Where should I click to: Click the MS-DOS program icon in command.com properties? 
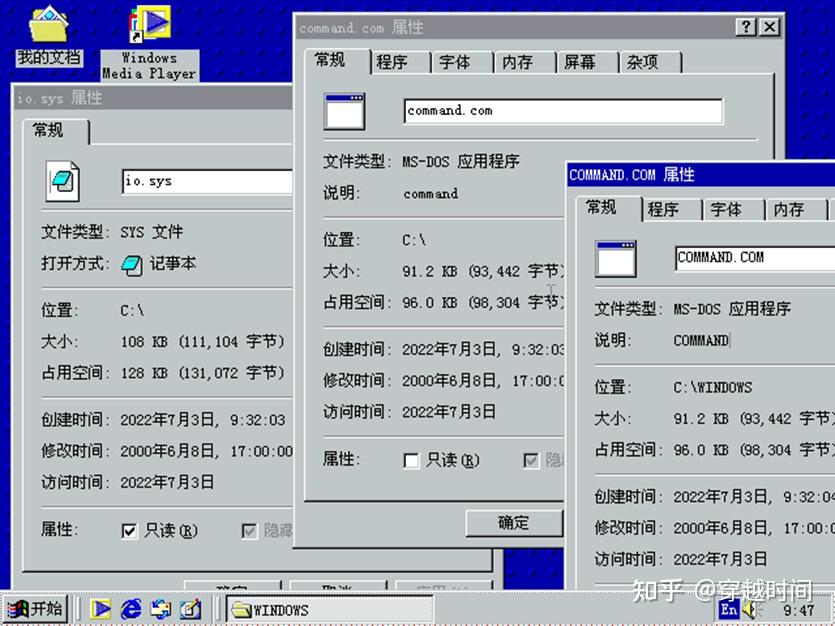pos(344,111)
